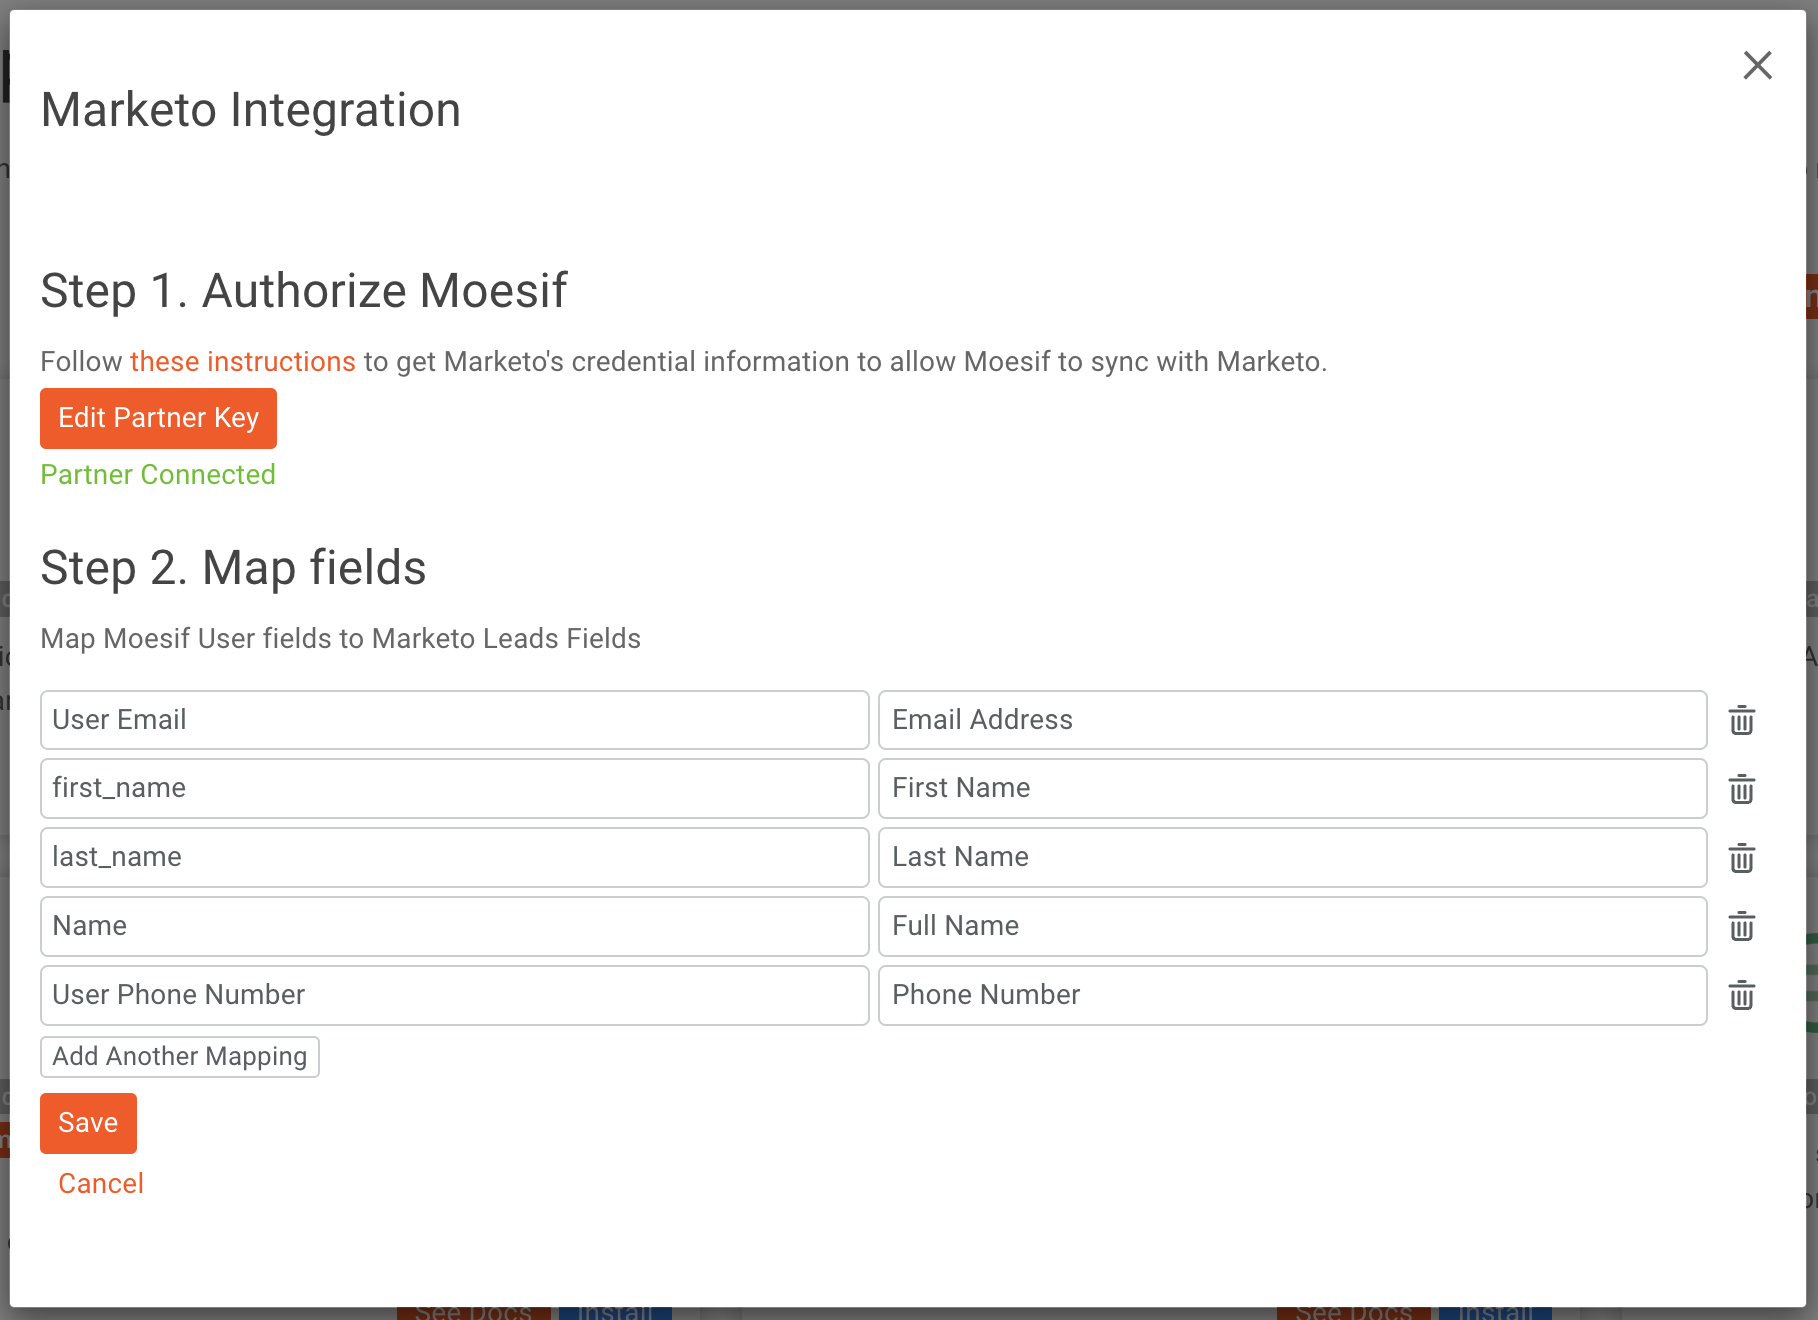The image size is (1818, 1320).
Task: Select the User Phone Number Moesif field
Action: click(x=454, y=996)
